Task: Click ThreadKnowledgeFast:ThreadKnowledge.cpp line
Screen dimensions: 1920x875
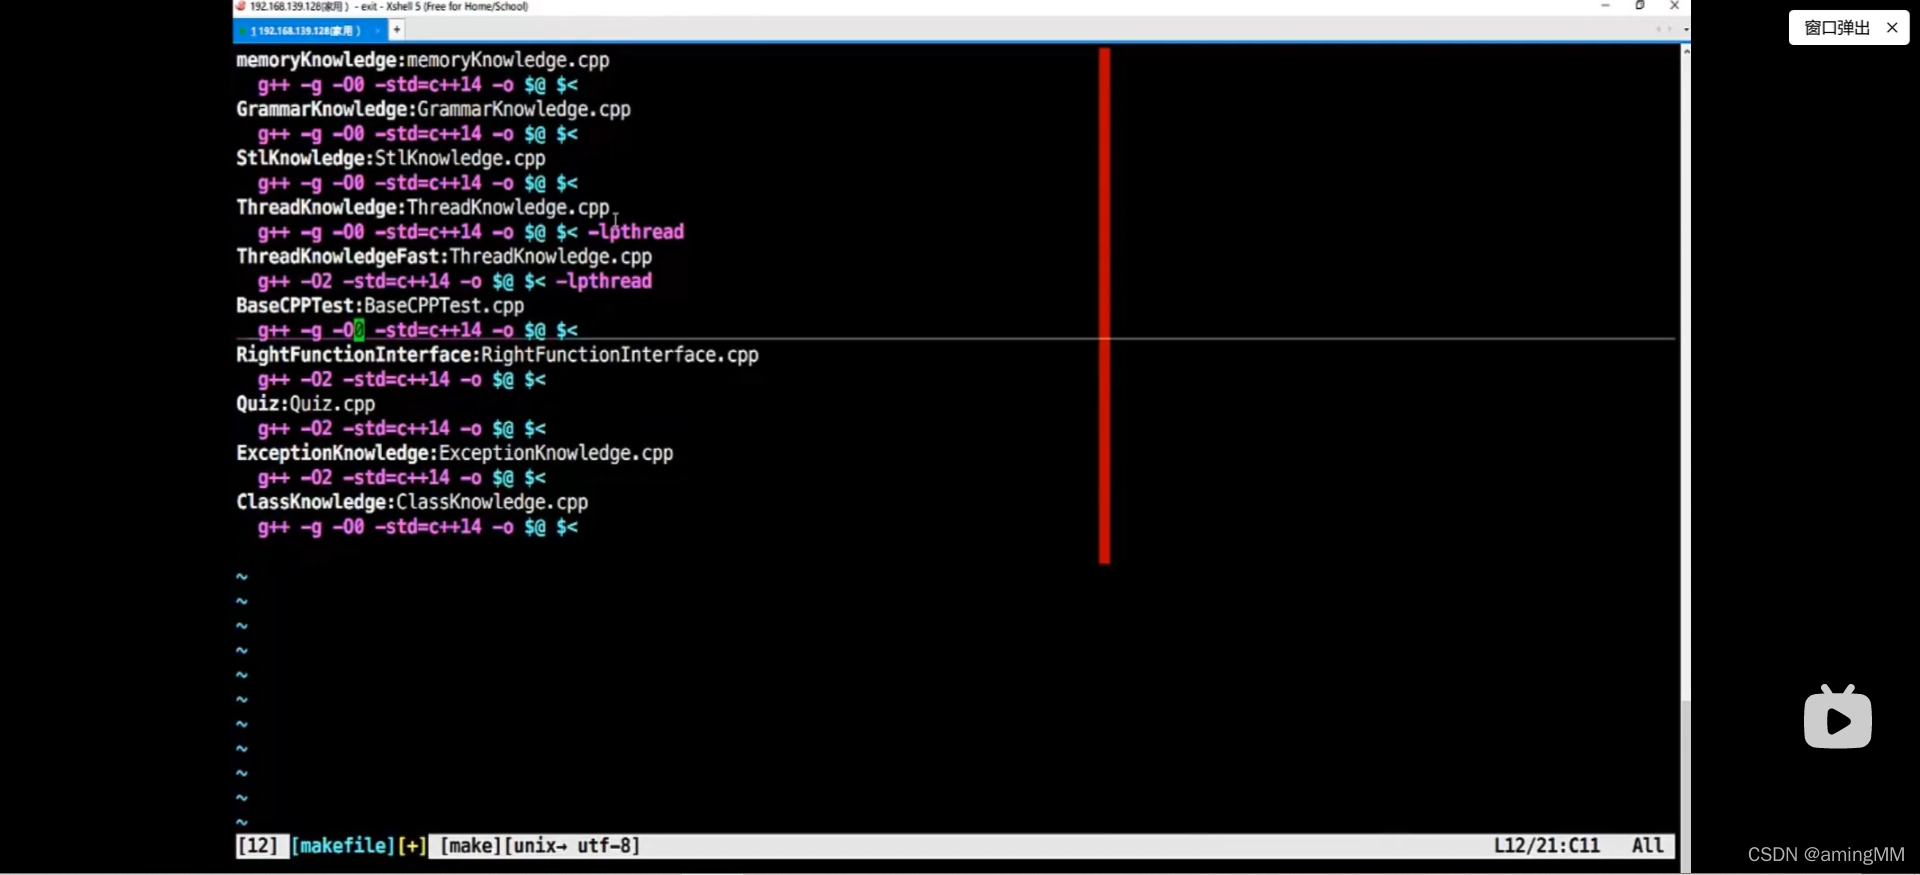Action: pos(444,256)
